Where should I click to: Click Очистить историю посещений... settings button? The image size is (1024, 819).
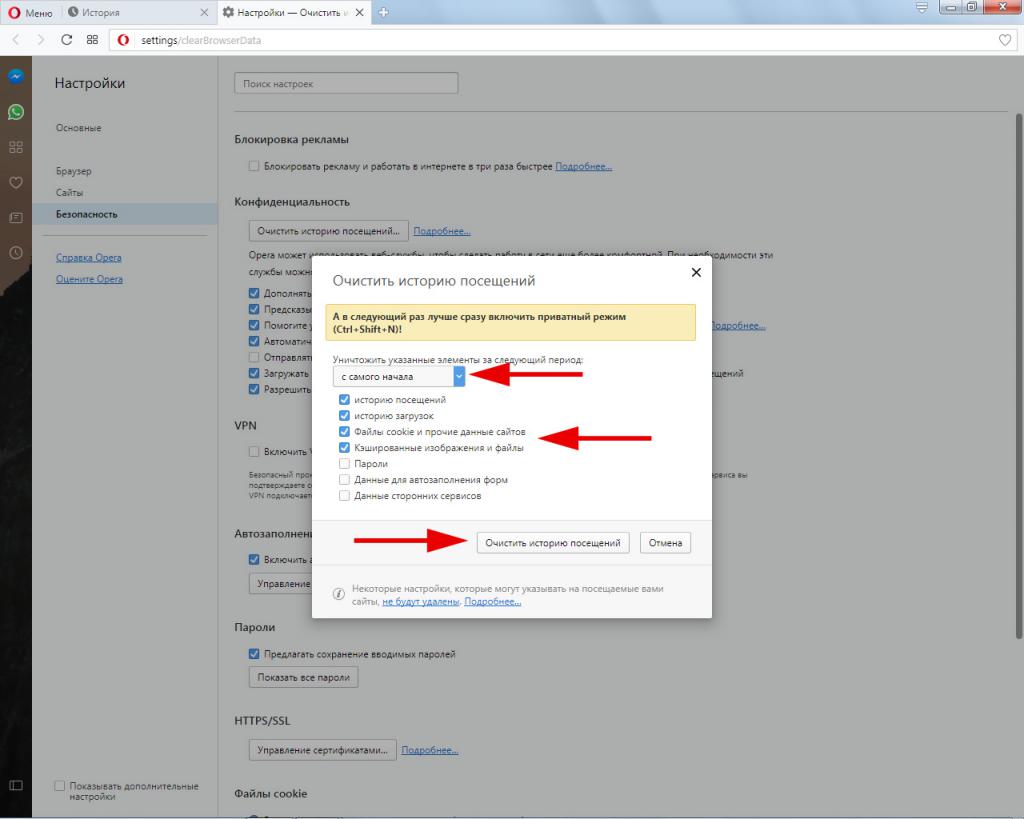328,231
